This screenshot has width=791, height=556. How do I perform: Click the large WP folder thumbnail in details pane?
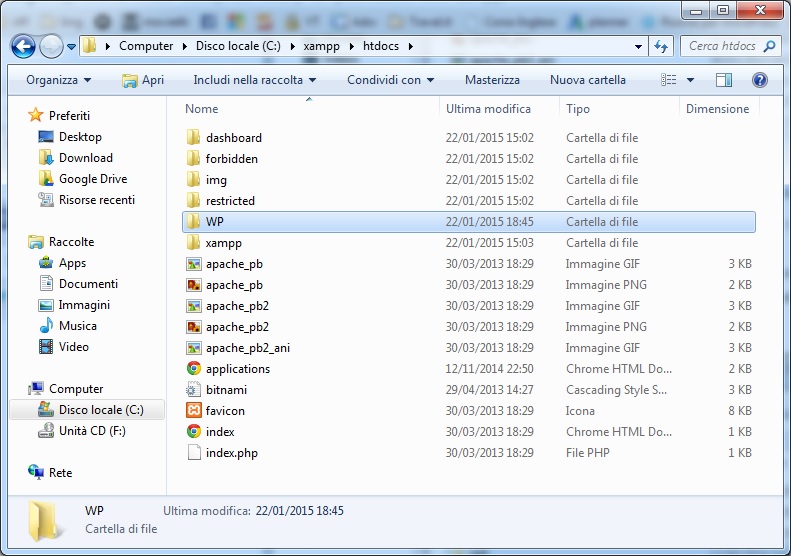pyautogui.click(x=44, y=521)
